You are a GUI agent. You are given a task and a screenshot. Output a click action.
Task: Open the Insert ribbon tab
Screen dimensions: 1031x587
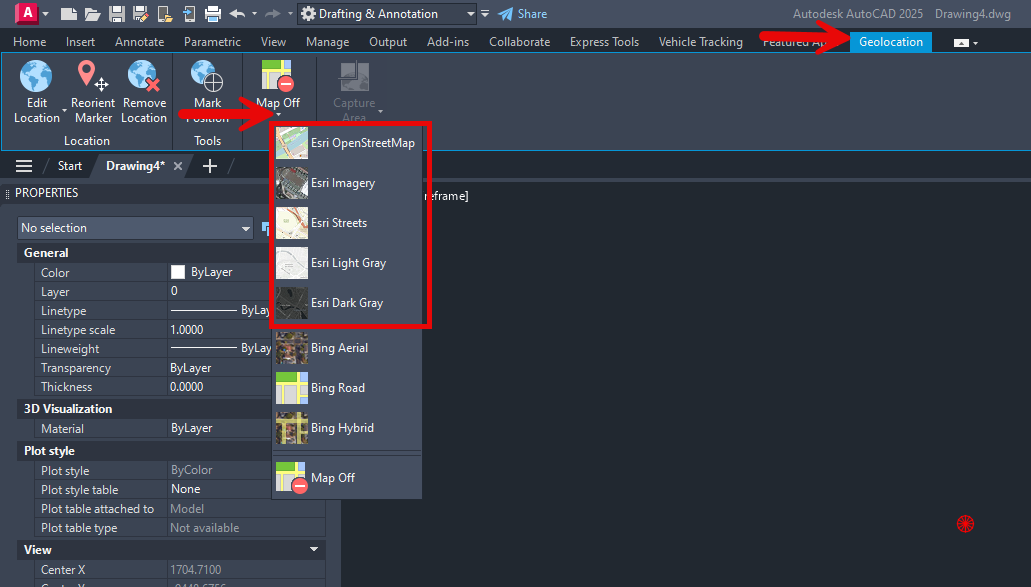(80, 42)
